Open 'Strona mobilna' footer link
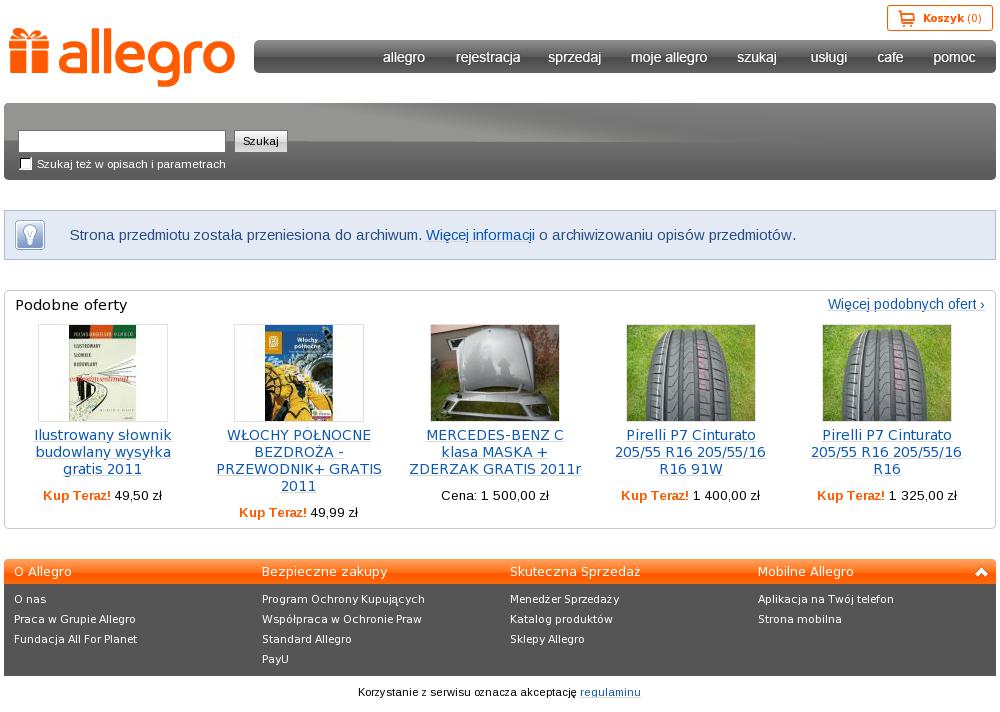 [800, 619]
